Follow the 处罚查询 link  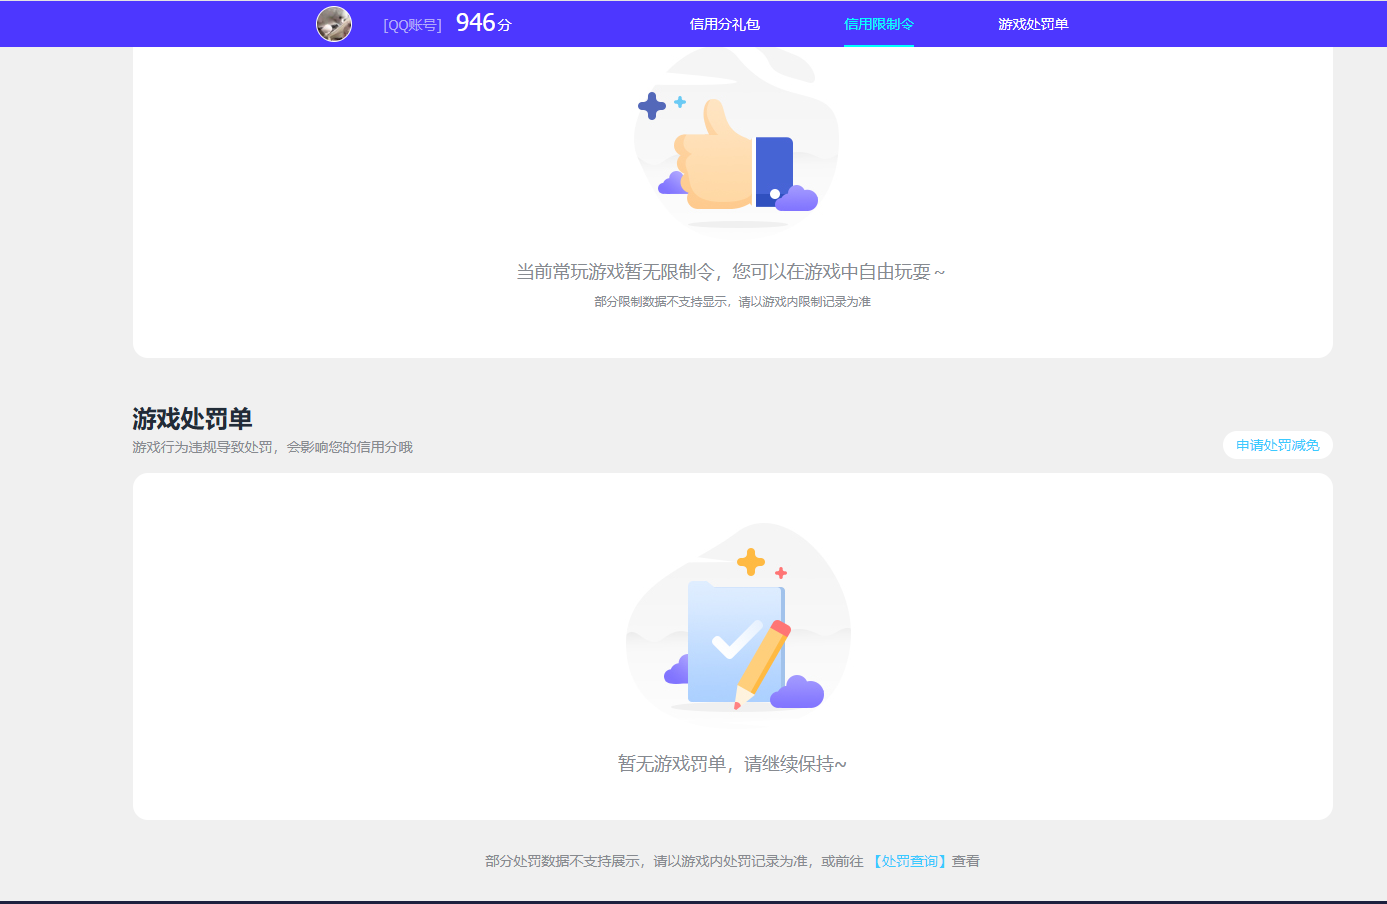click(909, 861)
